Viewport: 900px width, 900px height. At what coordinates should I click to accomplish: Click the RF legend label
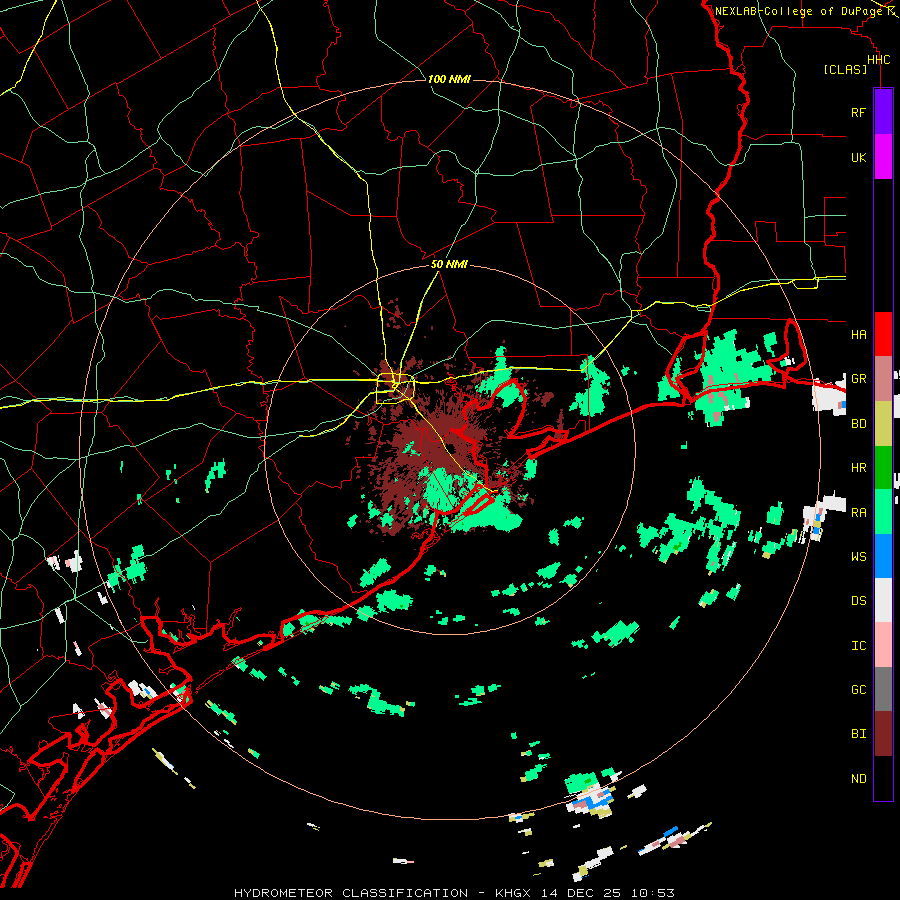(858, 112)
